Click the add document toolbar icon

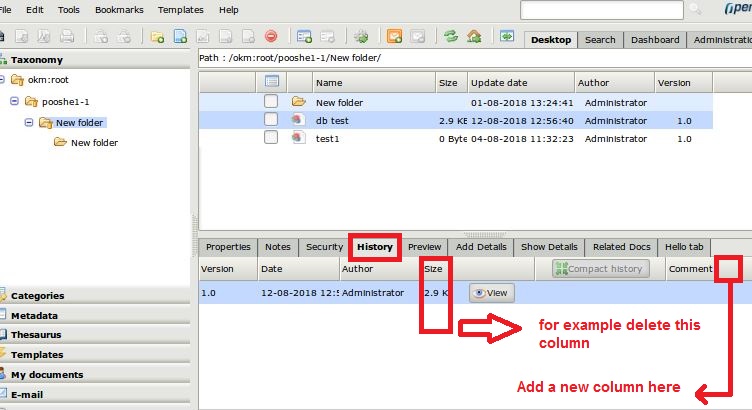tap(180, 37)
